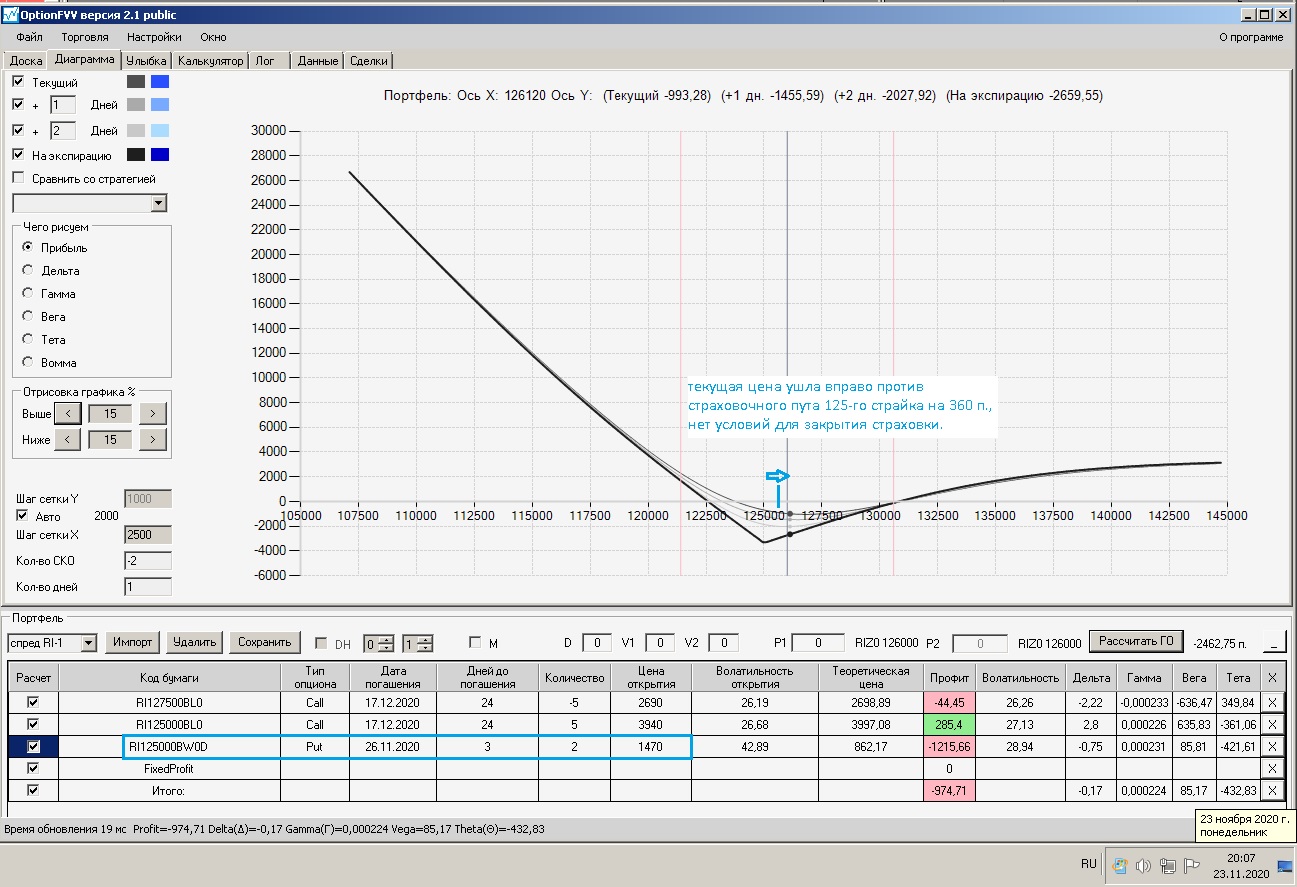This screenshot has width=1297, height=887.
Task: Click the X button in the FixedProfit row
Action: pyautogui.click(x=1272, y=769)
